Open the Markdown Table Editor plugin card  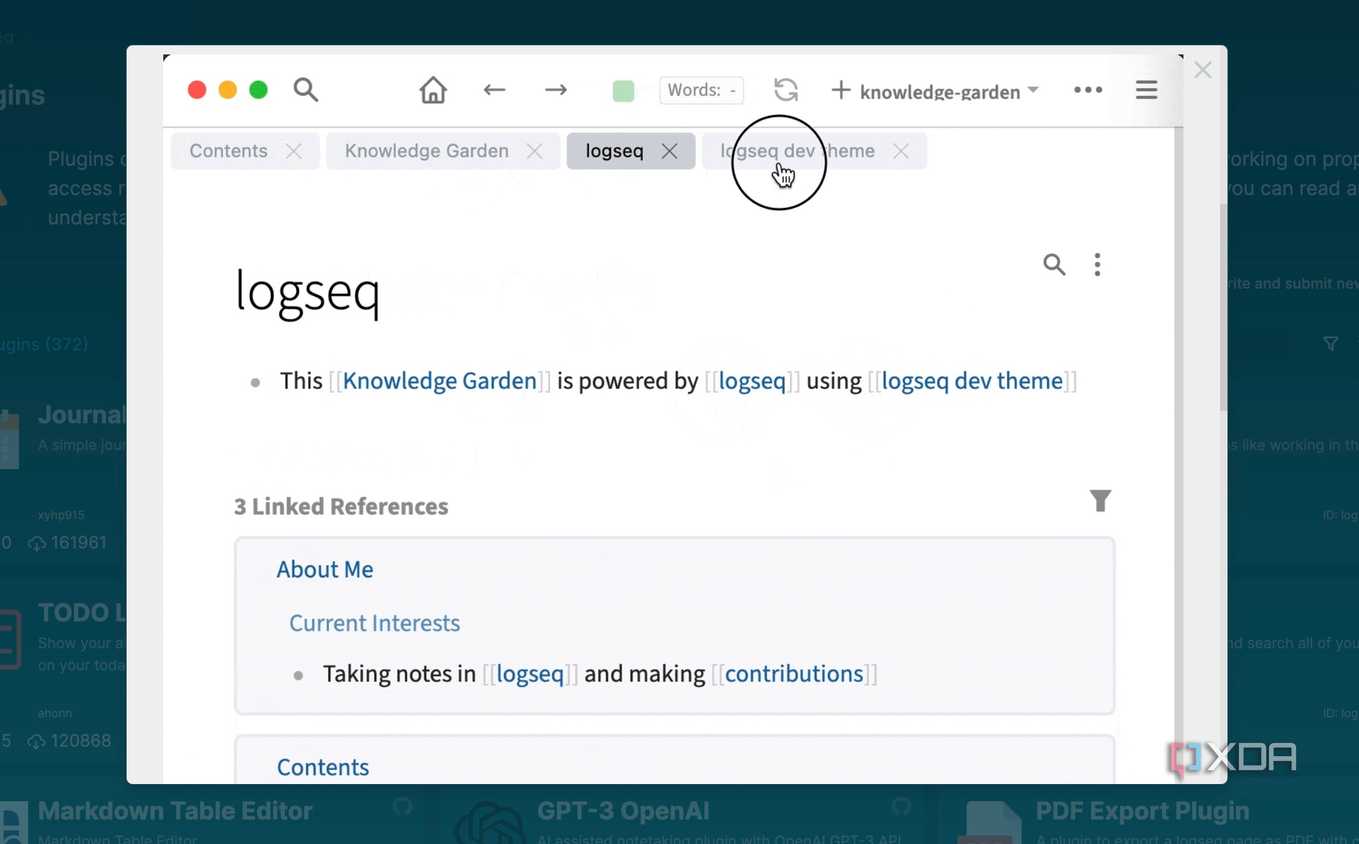tap(175, 811)
